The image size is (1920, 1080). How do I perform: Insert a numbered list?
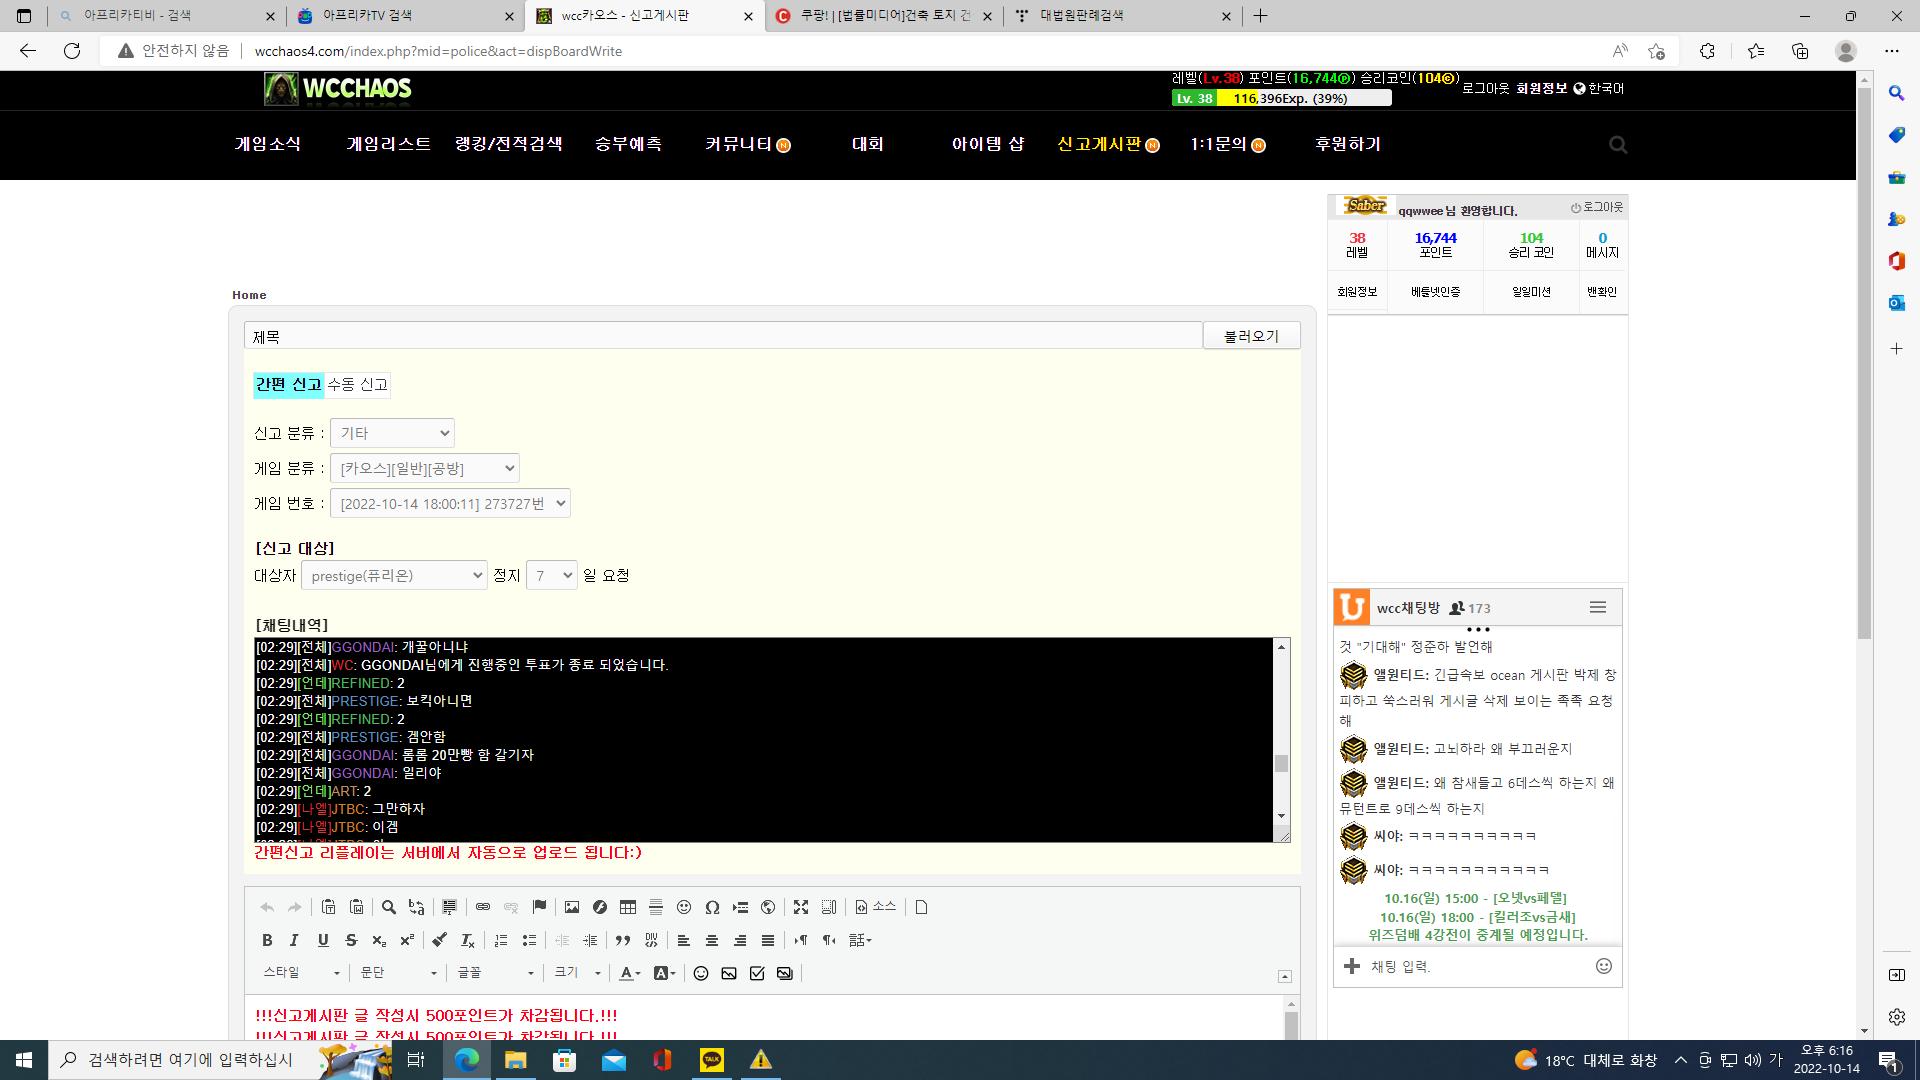501,940
